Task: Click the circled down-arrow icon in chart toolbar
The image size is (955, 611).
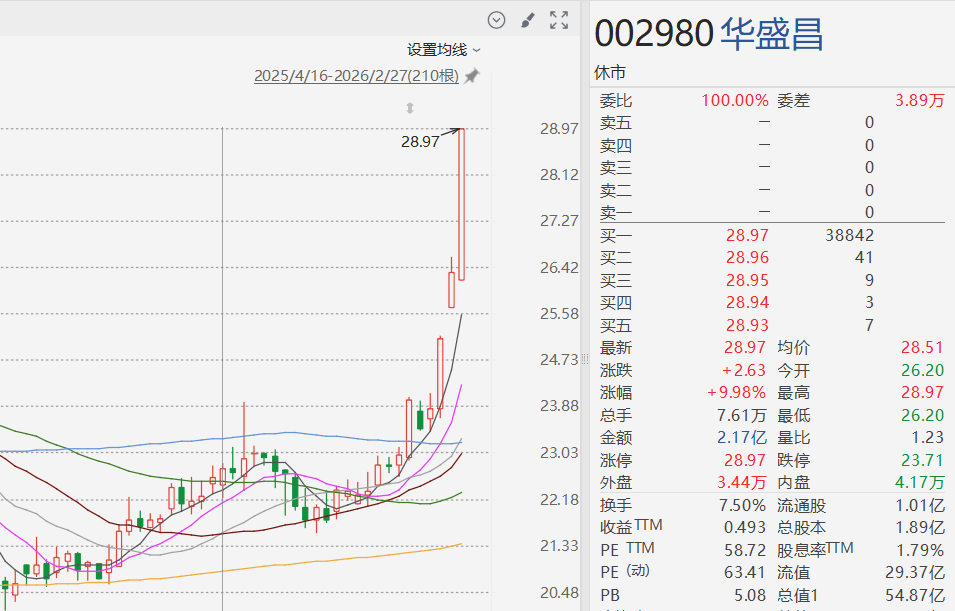Action: [497, 20]
